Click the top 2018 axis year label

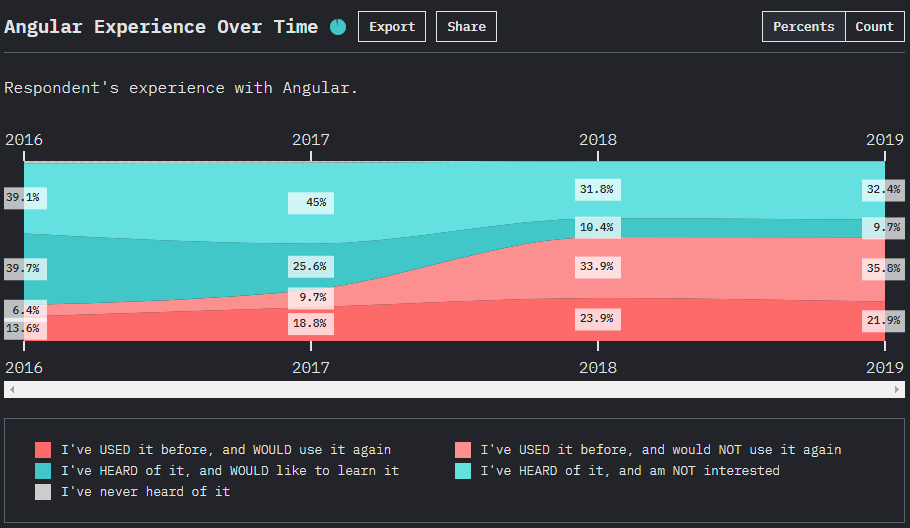coord(598,140)
